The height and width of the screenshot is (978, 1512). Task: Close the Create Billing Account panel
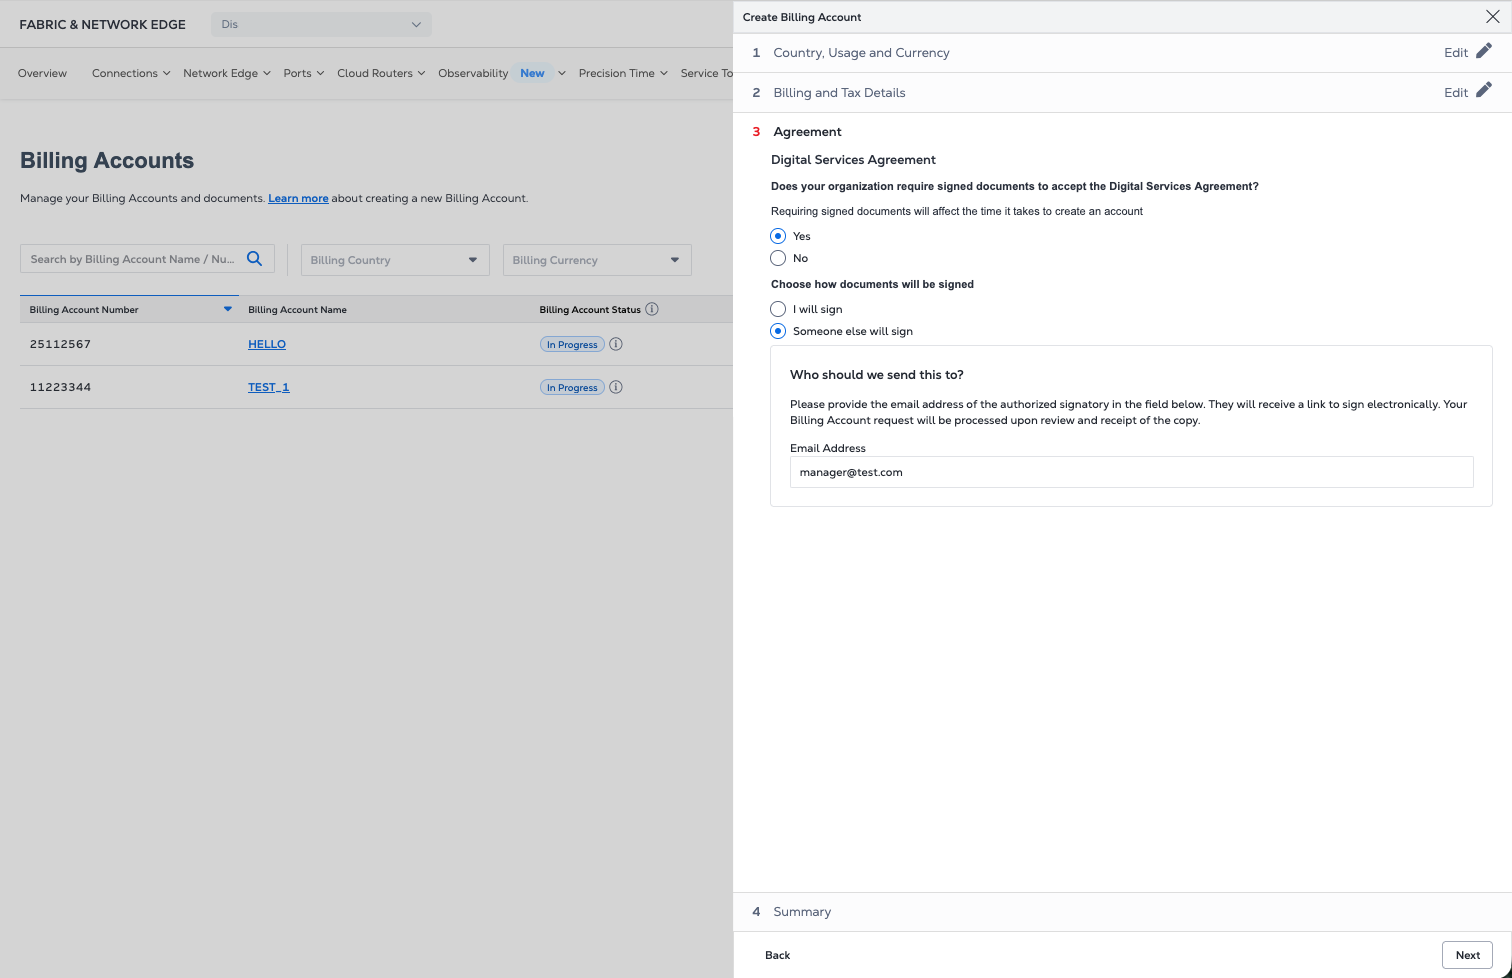(1492, 17)
